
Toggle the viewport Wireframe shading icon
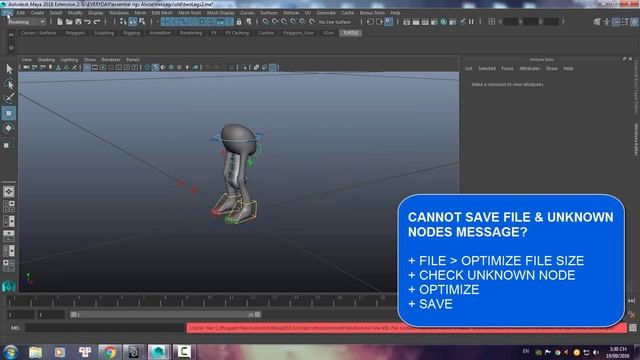point(147,67)
